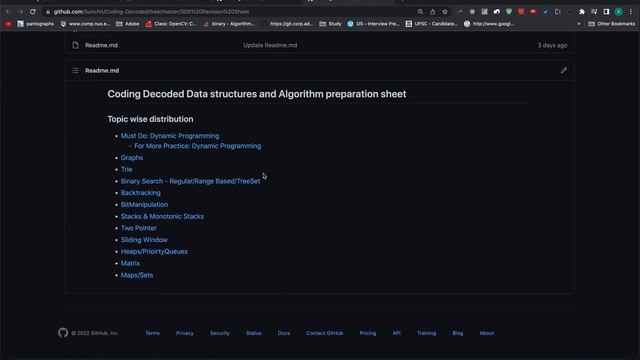Open the Update Readme.md commit message
This screenshot has height=360, width=640.
[270, 45]
